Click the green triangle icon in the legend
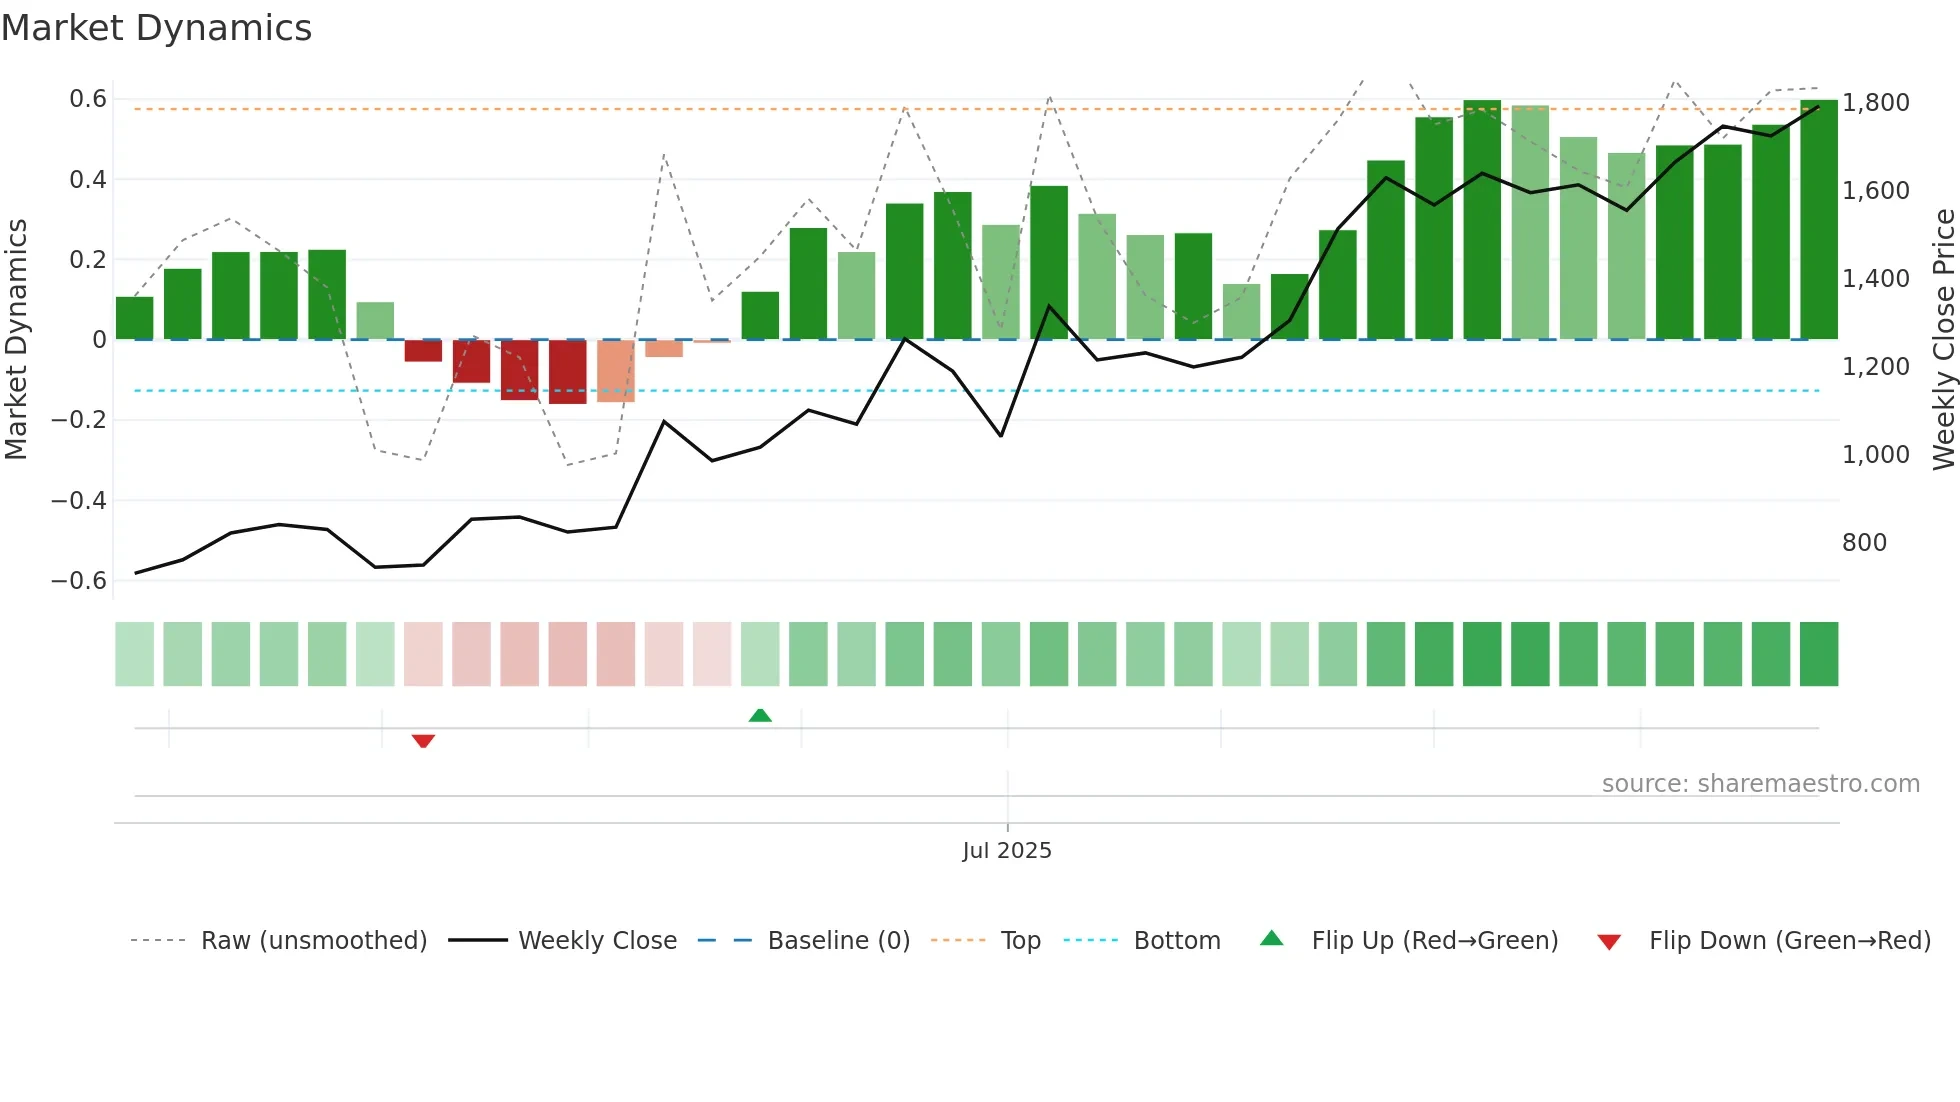 tap(1271, 938)
